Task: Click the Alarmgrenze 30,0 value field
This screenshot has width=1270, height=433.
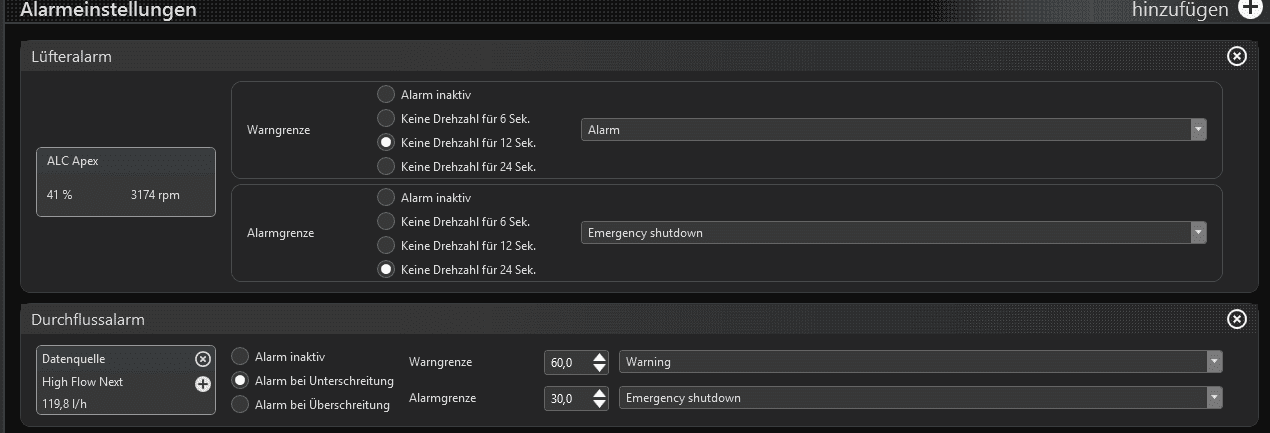Action: coord(565,398)
